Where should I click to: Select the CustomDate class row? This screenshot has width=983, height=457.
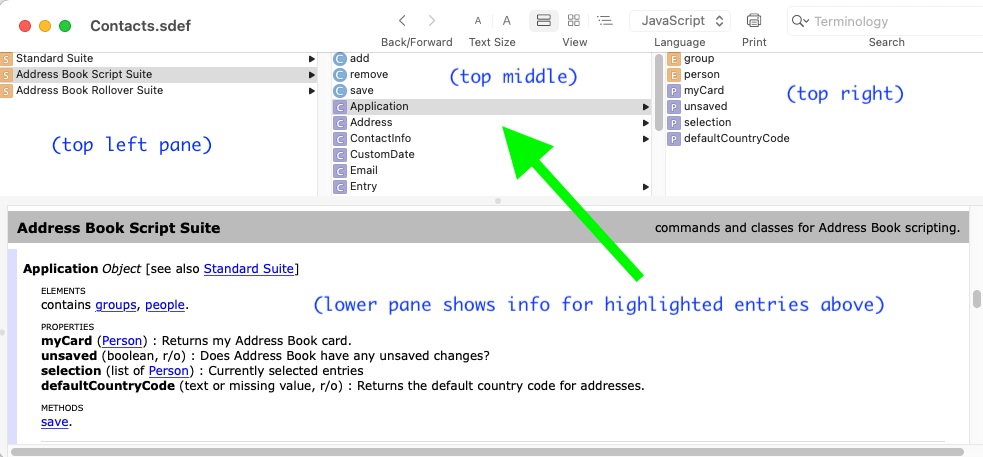492,154
